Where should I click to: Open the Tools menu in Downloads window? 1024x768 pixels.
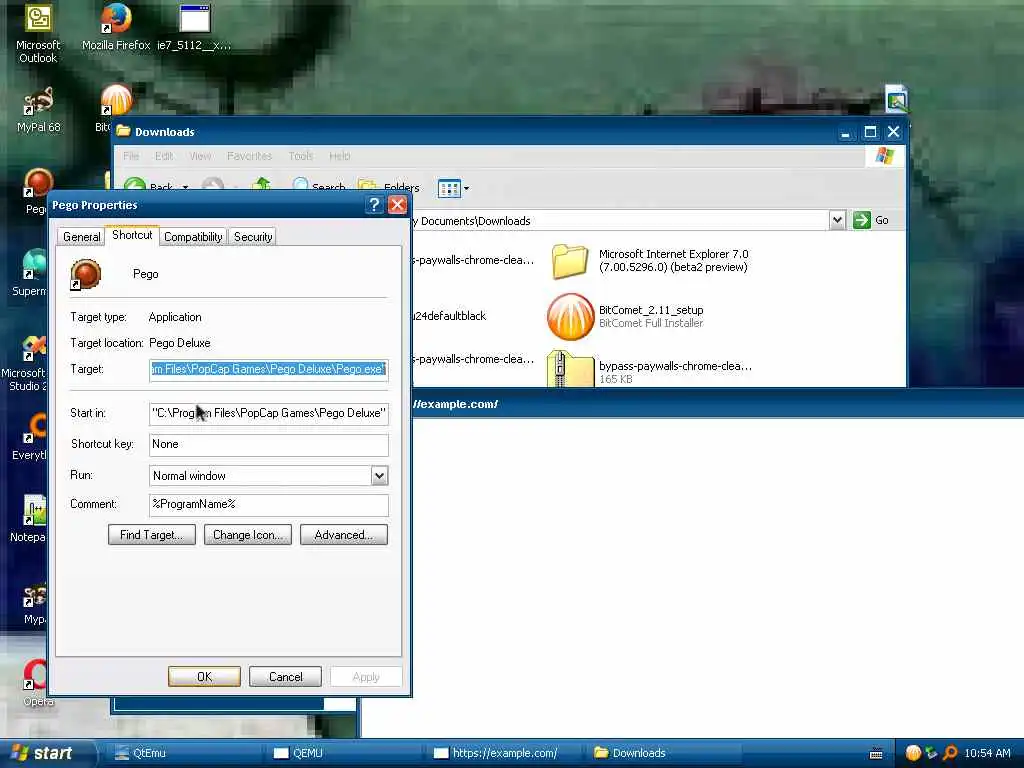click(x=300, y=156)
